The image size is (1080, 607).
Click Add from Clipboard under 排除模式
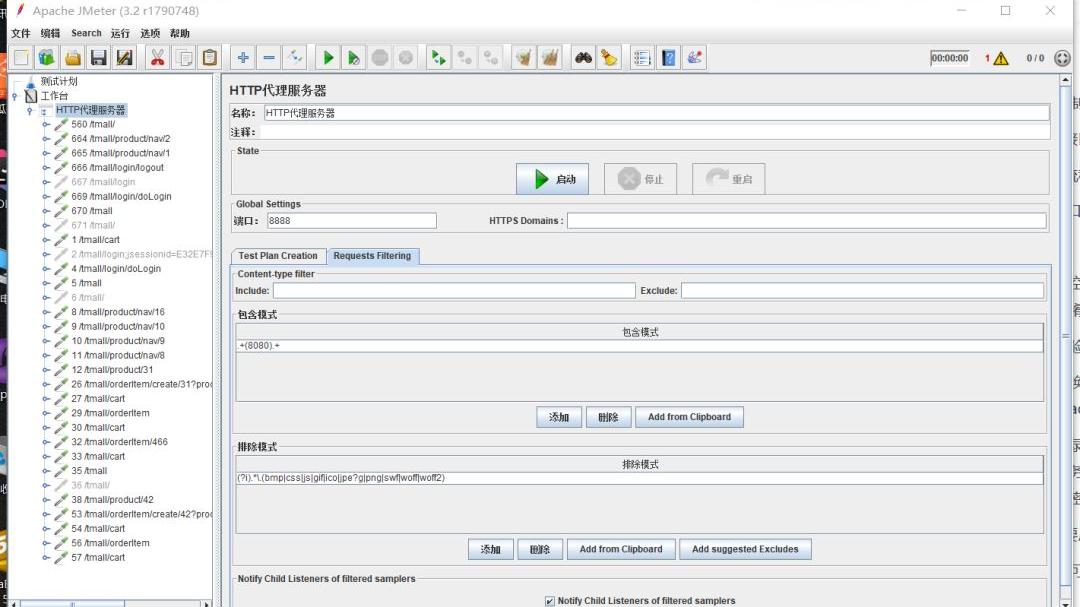coord(621,549)
